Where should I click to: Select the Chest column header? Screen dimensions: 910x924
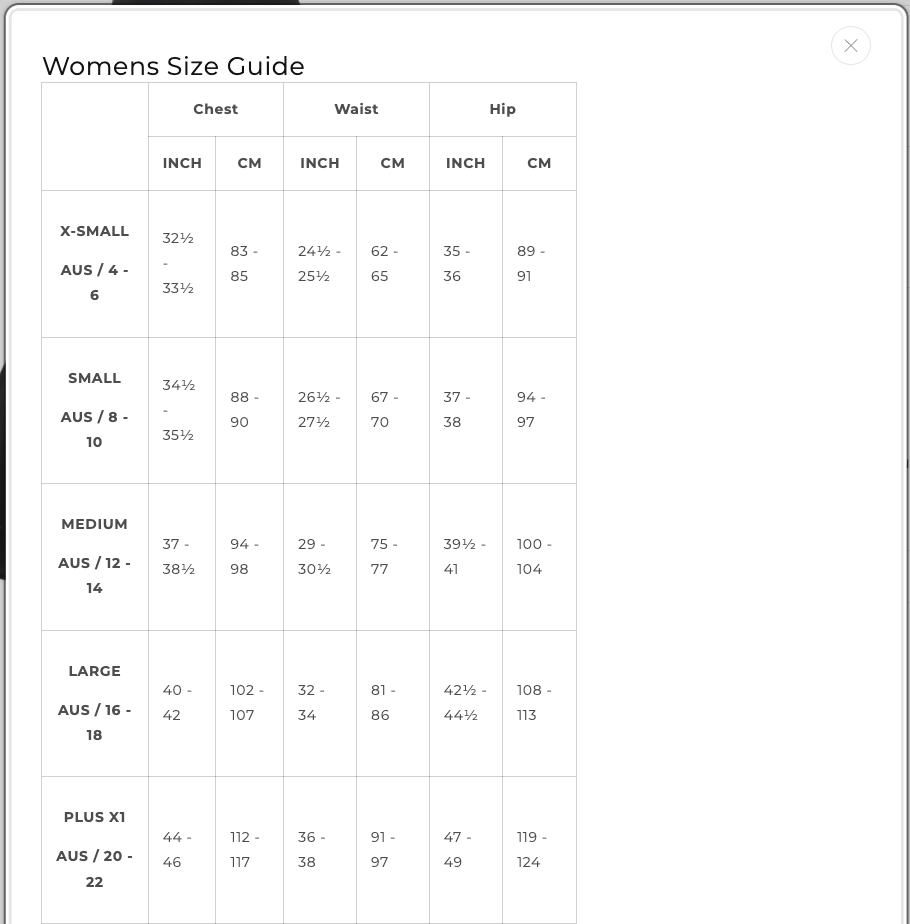pyautogui.click(x=216, y=109)
